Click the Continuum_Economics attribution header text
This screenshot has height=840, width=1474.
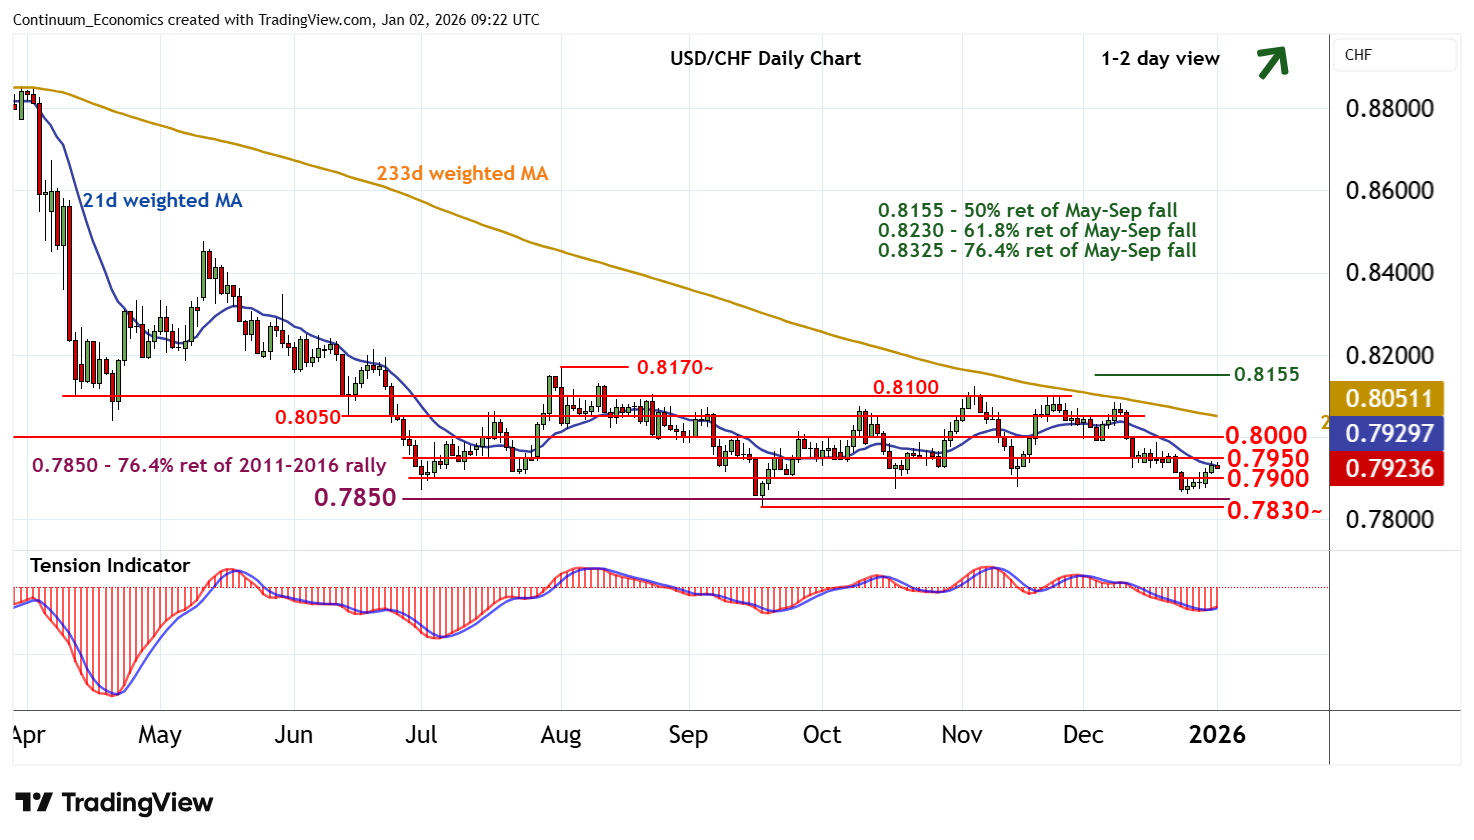(x=275, y=20)
